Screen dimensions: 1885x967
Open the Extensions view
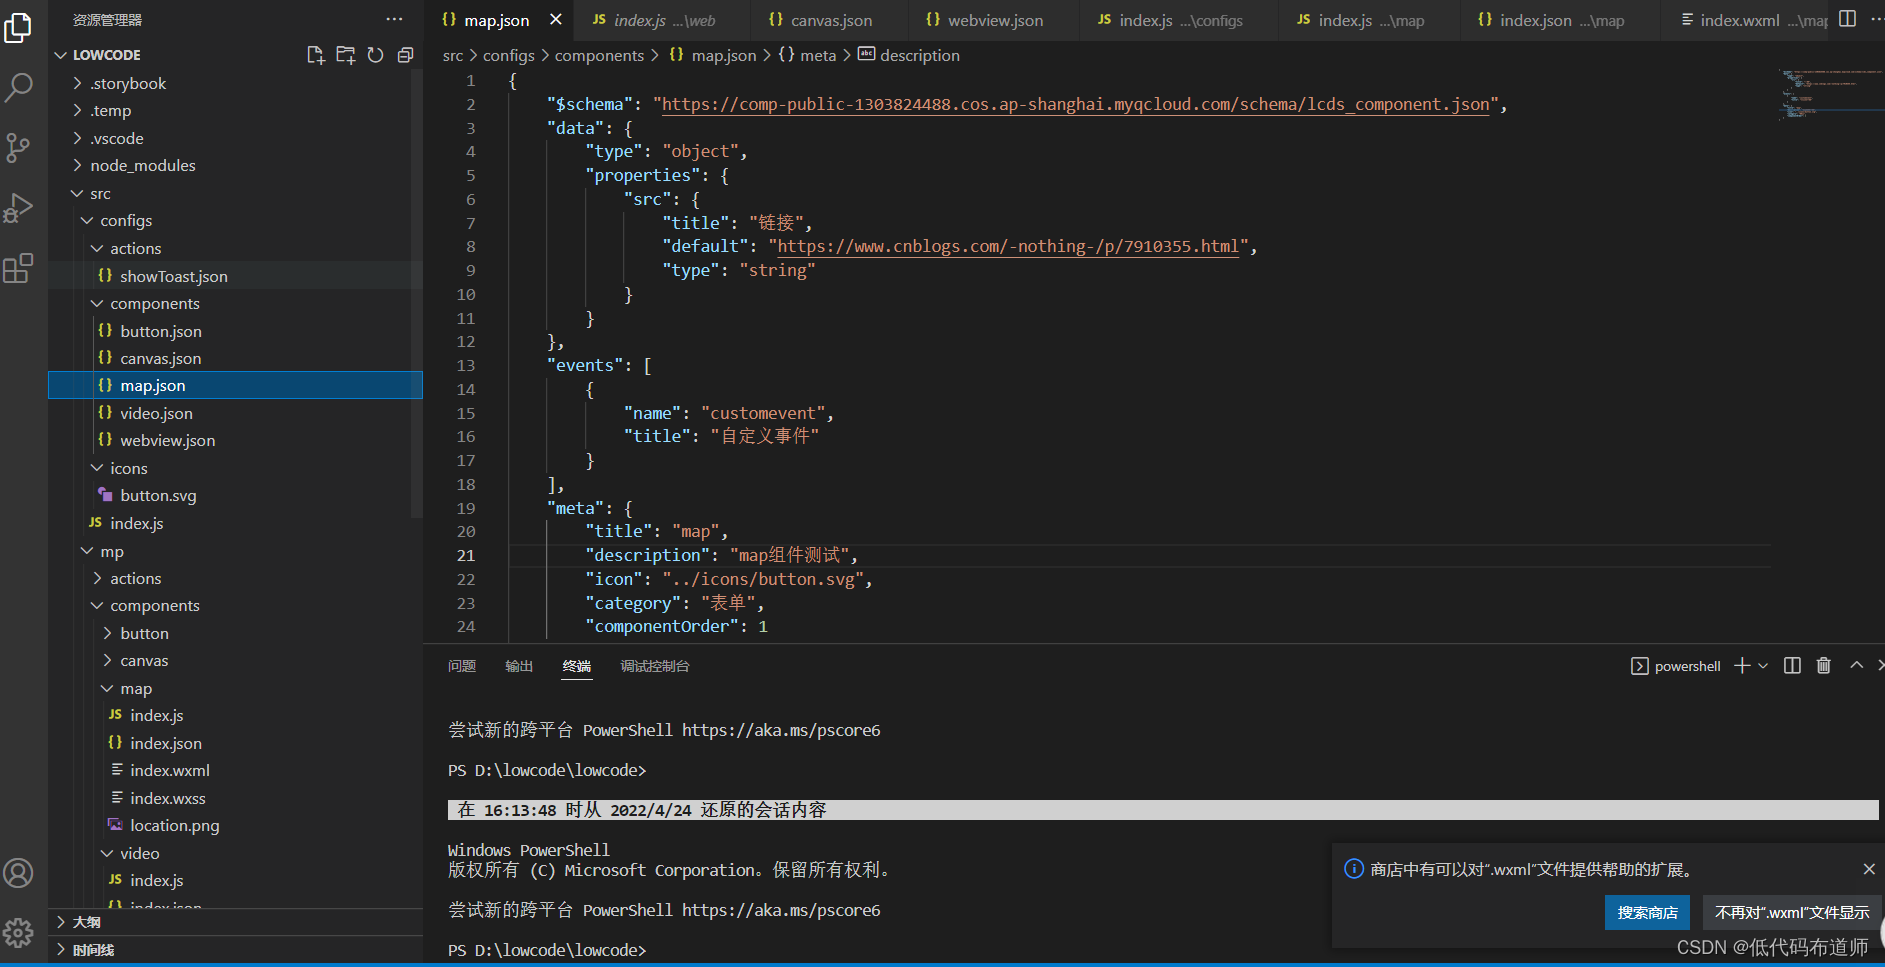pos(18,268)
